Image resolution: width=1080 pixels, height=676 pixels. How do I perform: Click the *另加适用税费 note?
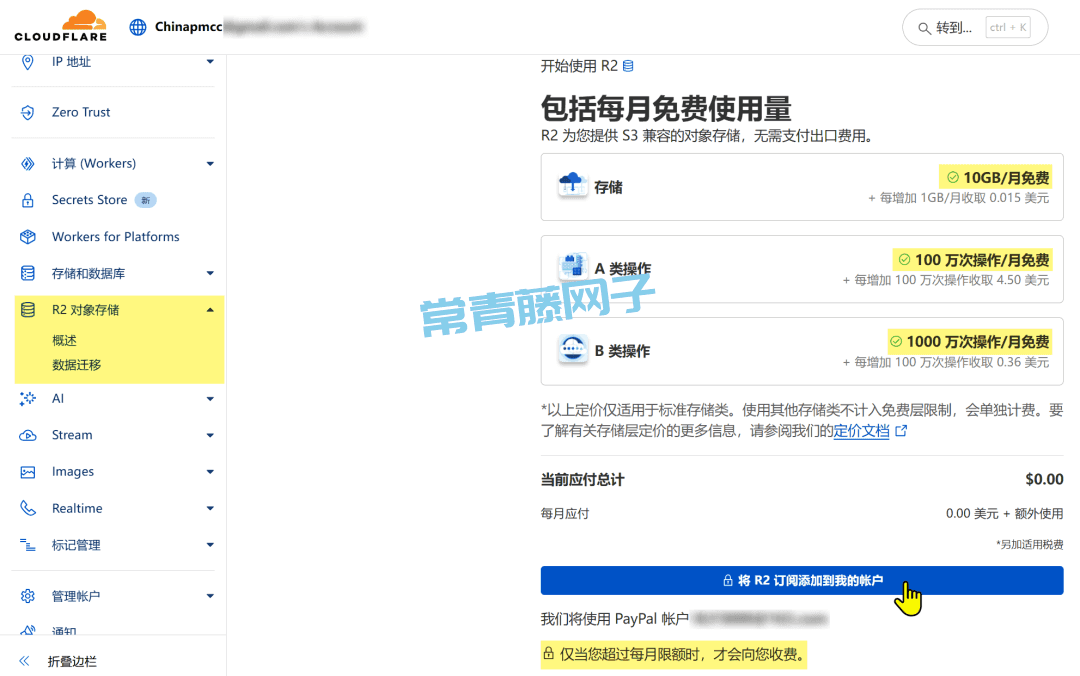tap(1030, 544)
